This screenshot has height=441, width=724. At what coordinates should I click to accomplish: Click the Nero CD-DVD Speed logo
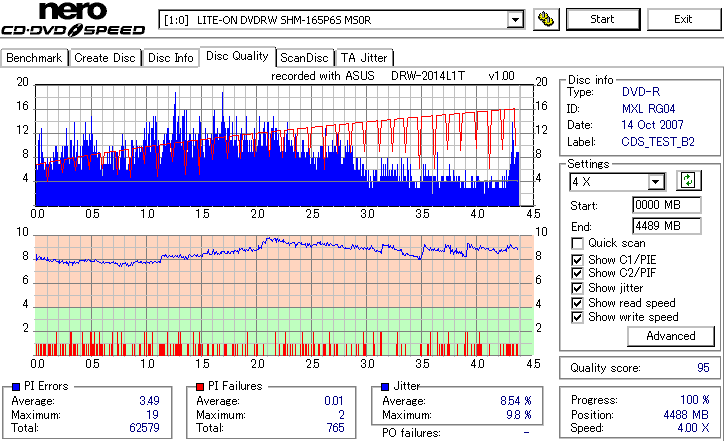point(73,19)
